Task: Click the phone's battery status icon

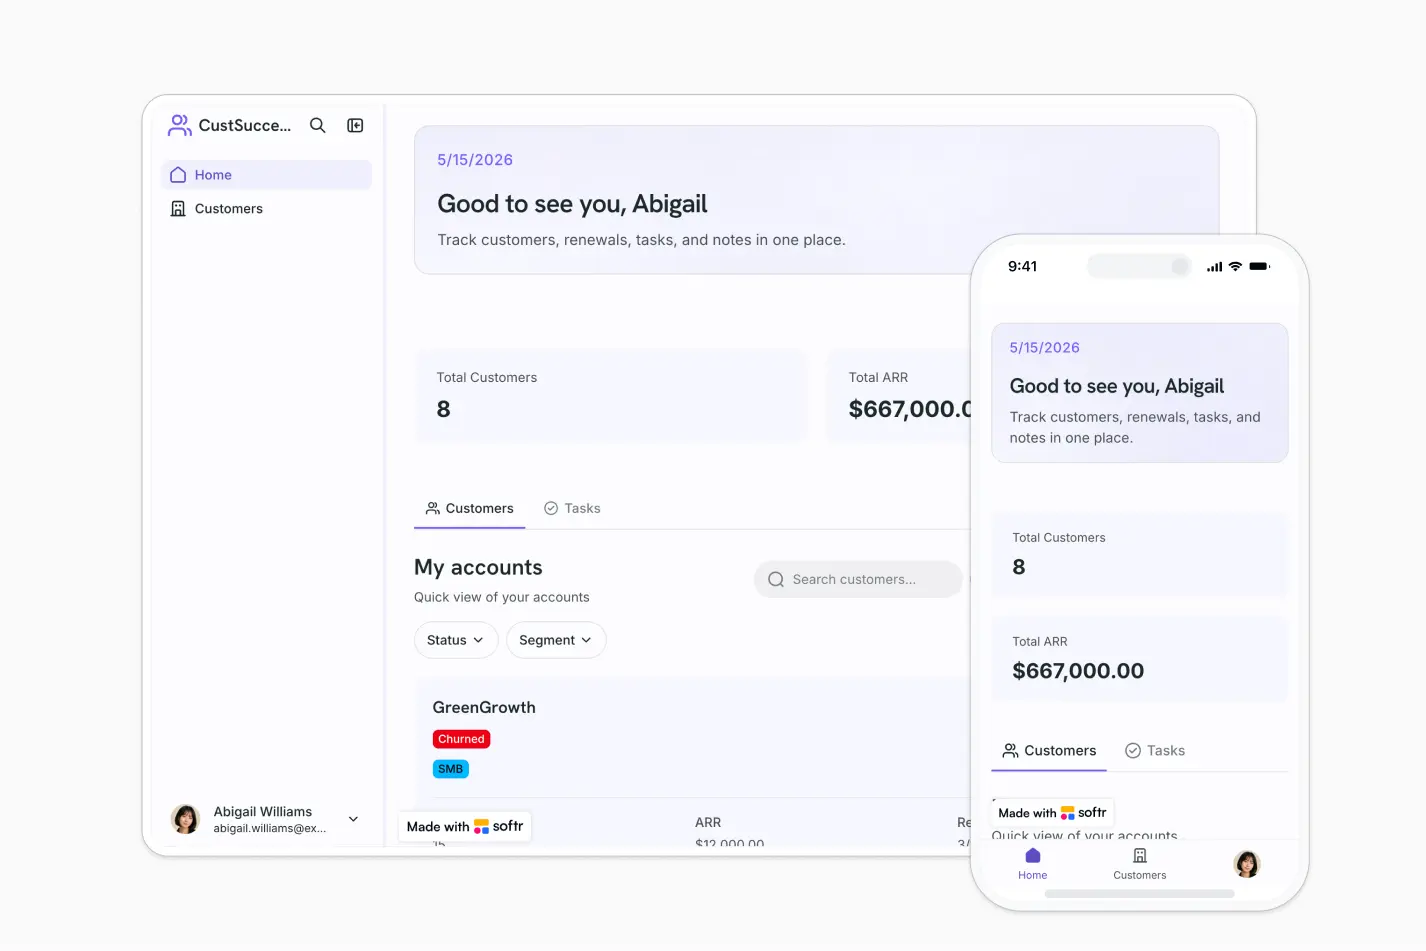Action: 1260,266
